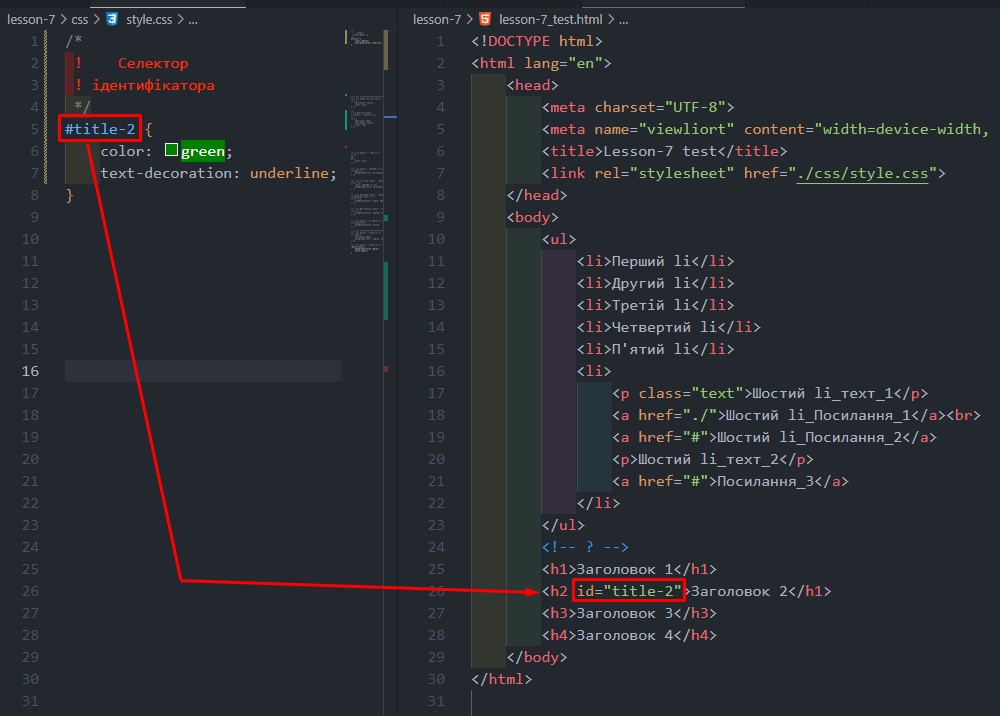This screenshot has height=716, width=1000.
Task: Click the CSS file icon in the style.css breadcrumb
Action: coord(112,19)
